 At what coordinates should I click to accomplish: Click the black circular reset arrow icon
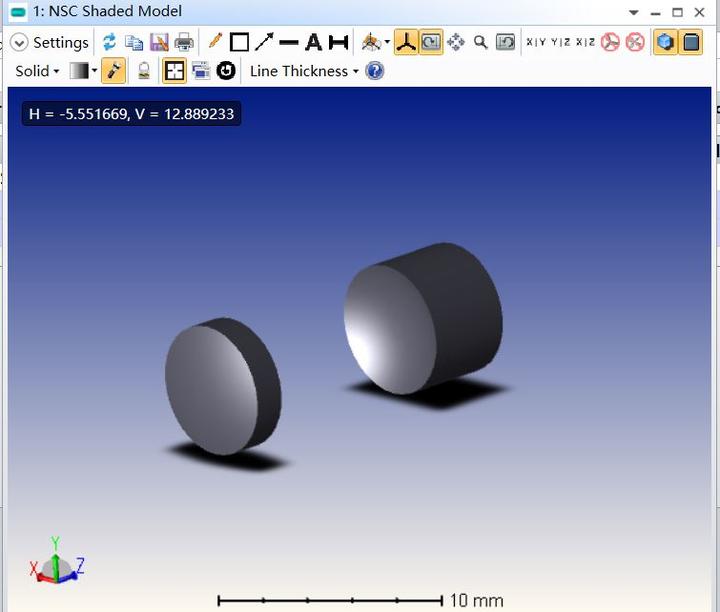(x=226, y=71)
